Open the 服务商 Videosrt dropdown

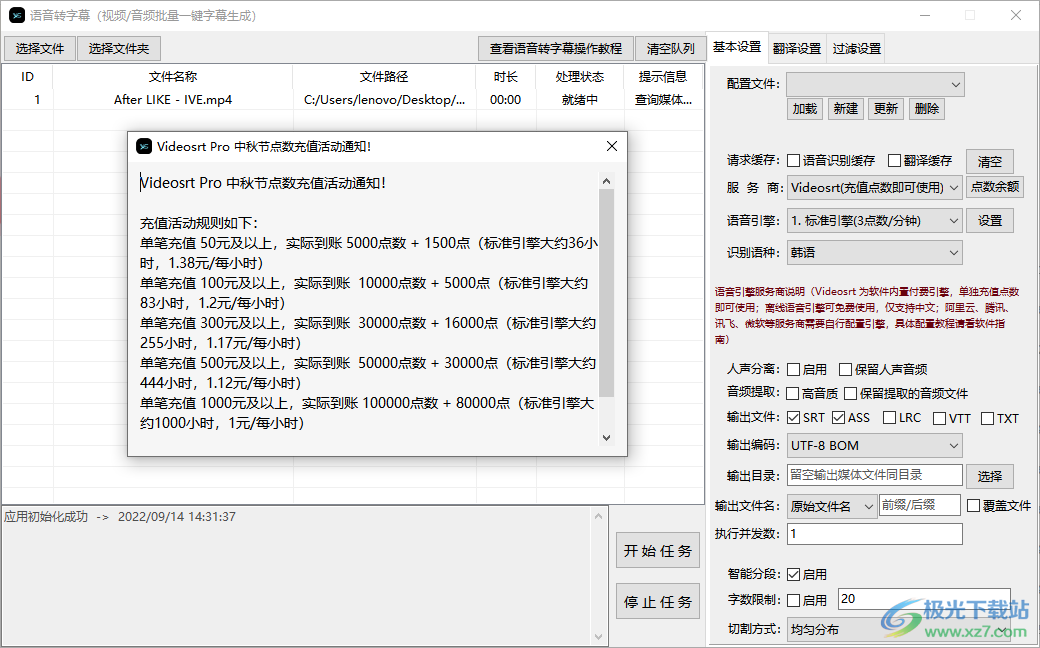[874, 188]
